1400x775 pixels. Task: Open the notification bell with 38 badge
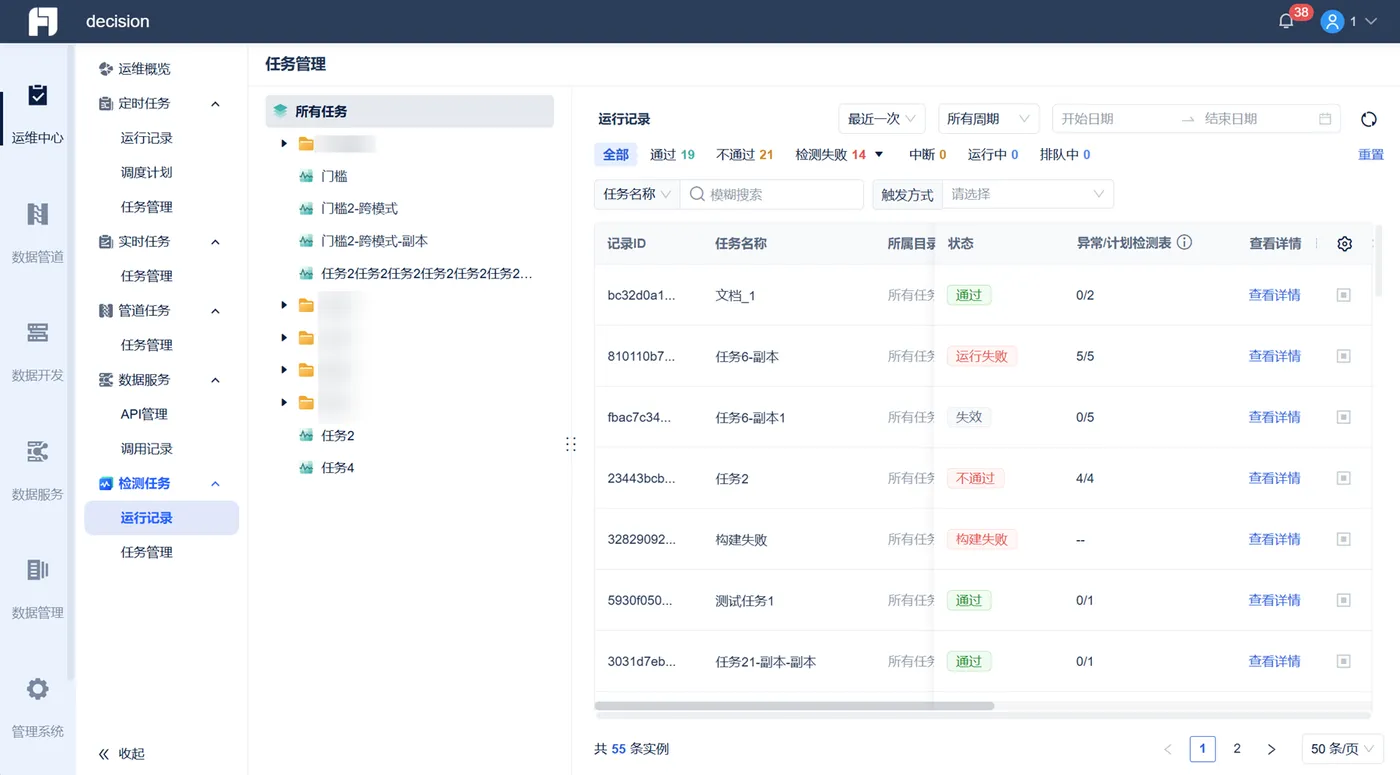point(1287,21)
